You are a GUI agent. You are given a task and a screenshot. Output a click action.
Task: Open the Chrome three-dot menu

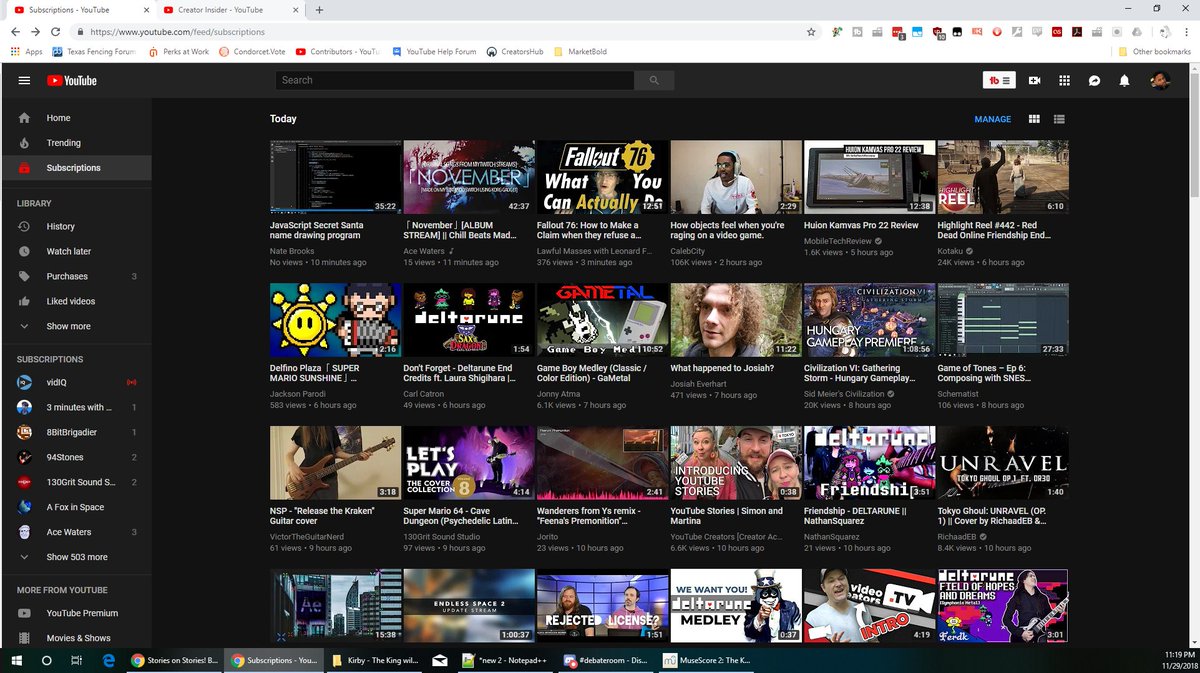(1186, 32)
